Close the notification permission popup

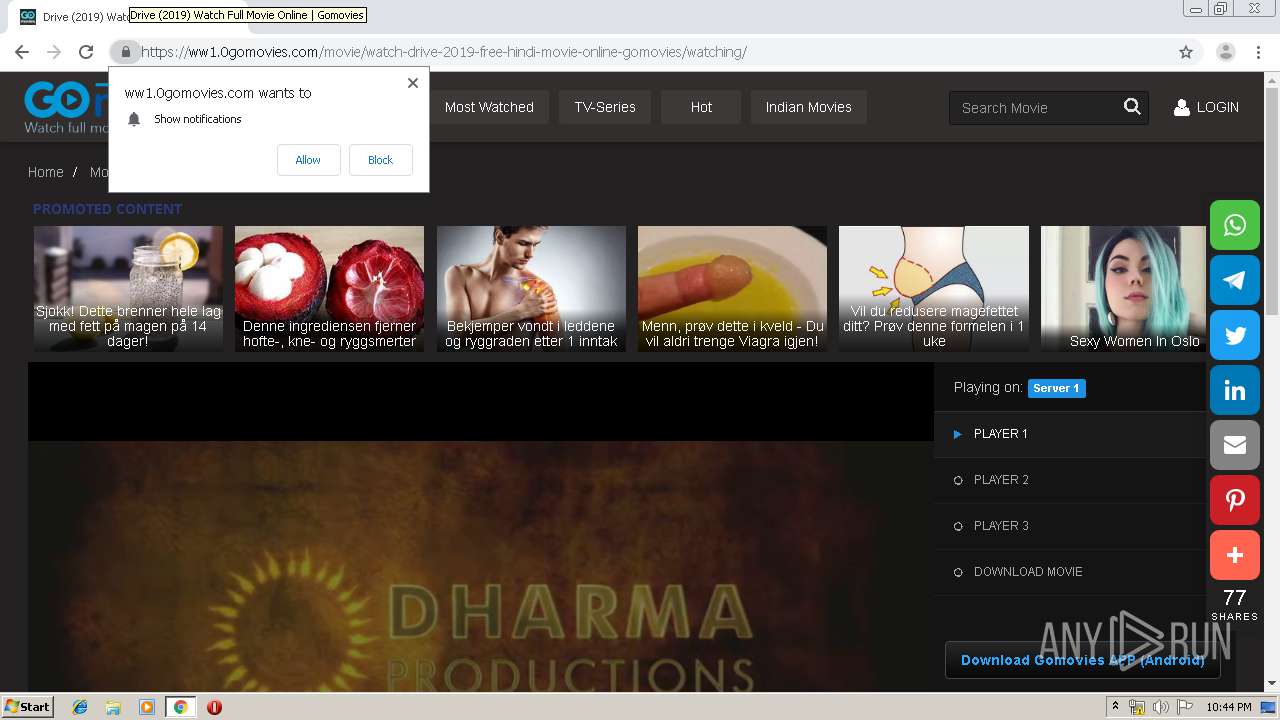click(413, 83)
